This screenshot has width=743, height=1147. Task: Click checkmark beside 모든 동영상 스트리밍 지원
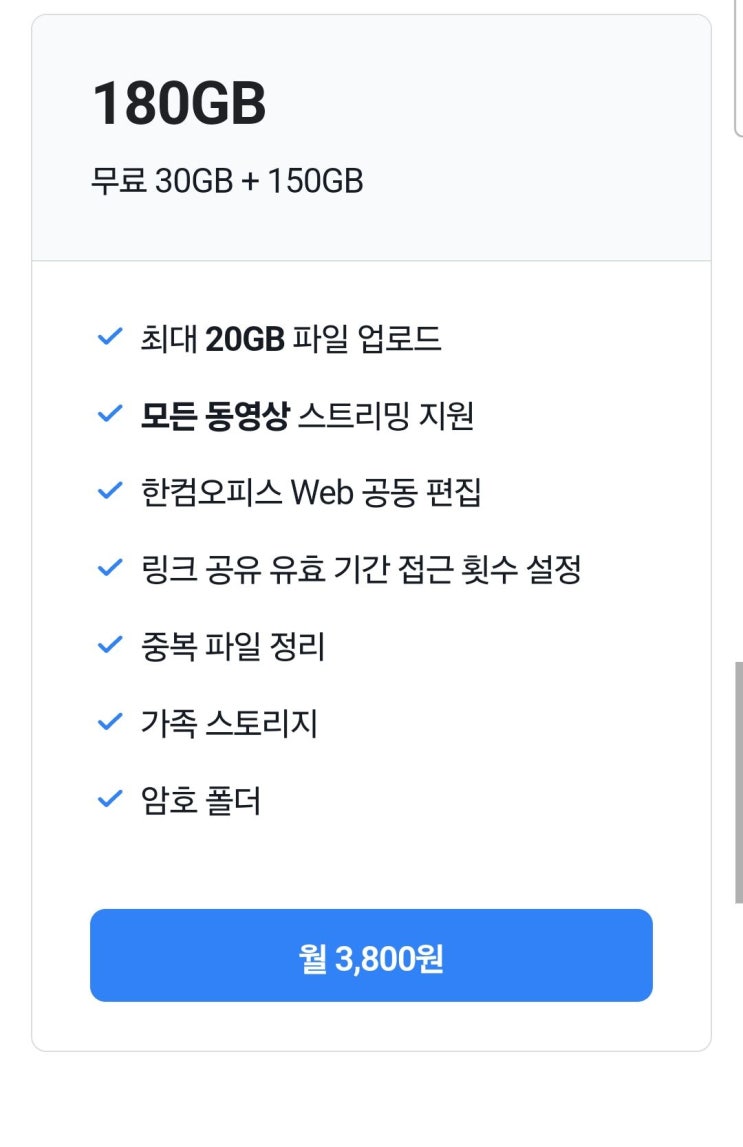pyautogui.click(x=109, y=415)
